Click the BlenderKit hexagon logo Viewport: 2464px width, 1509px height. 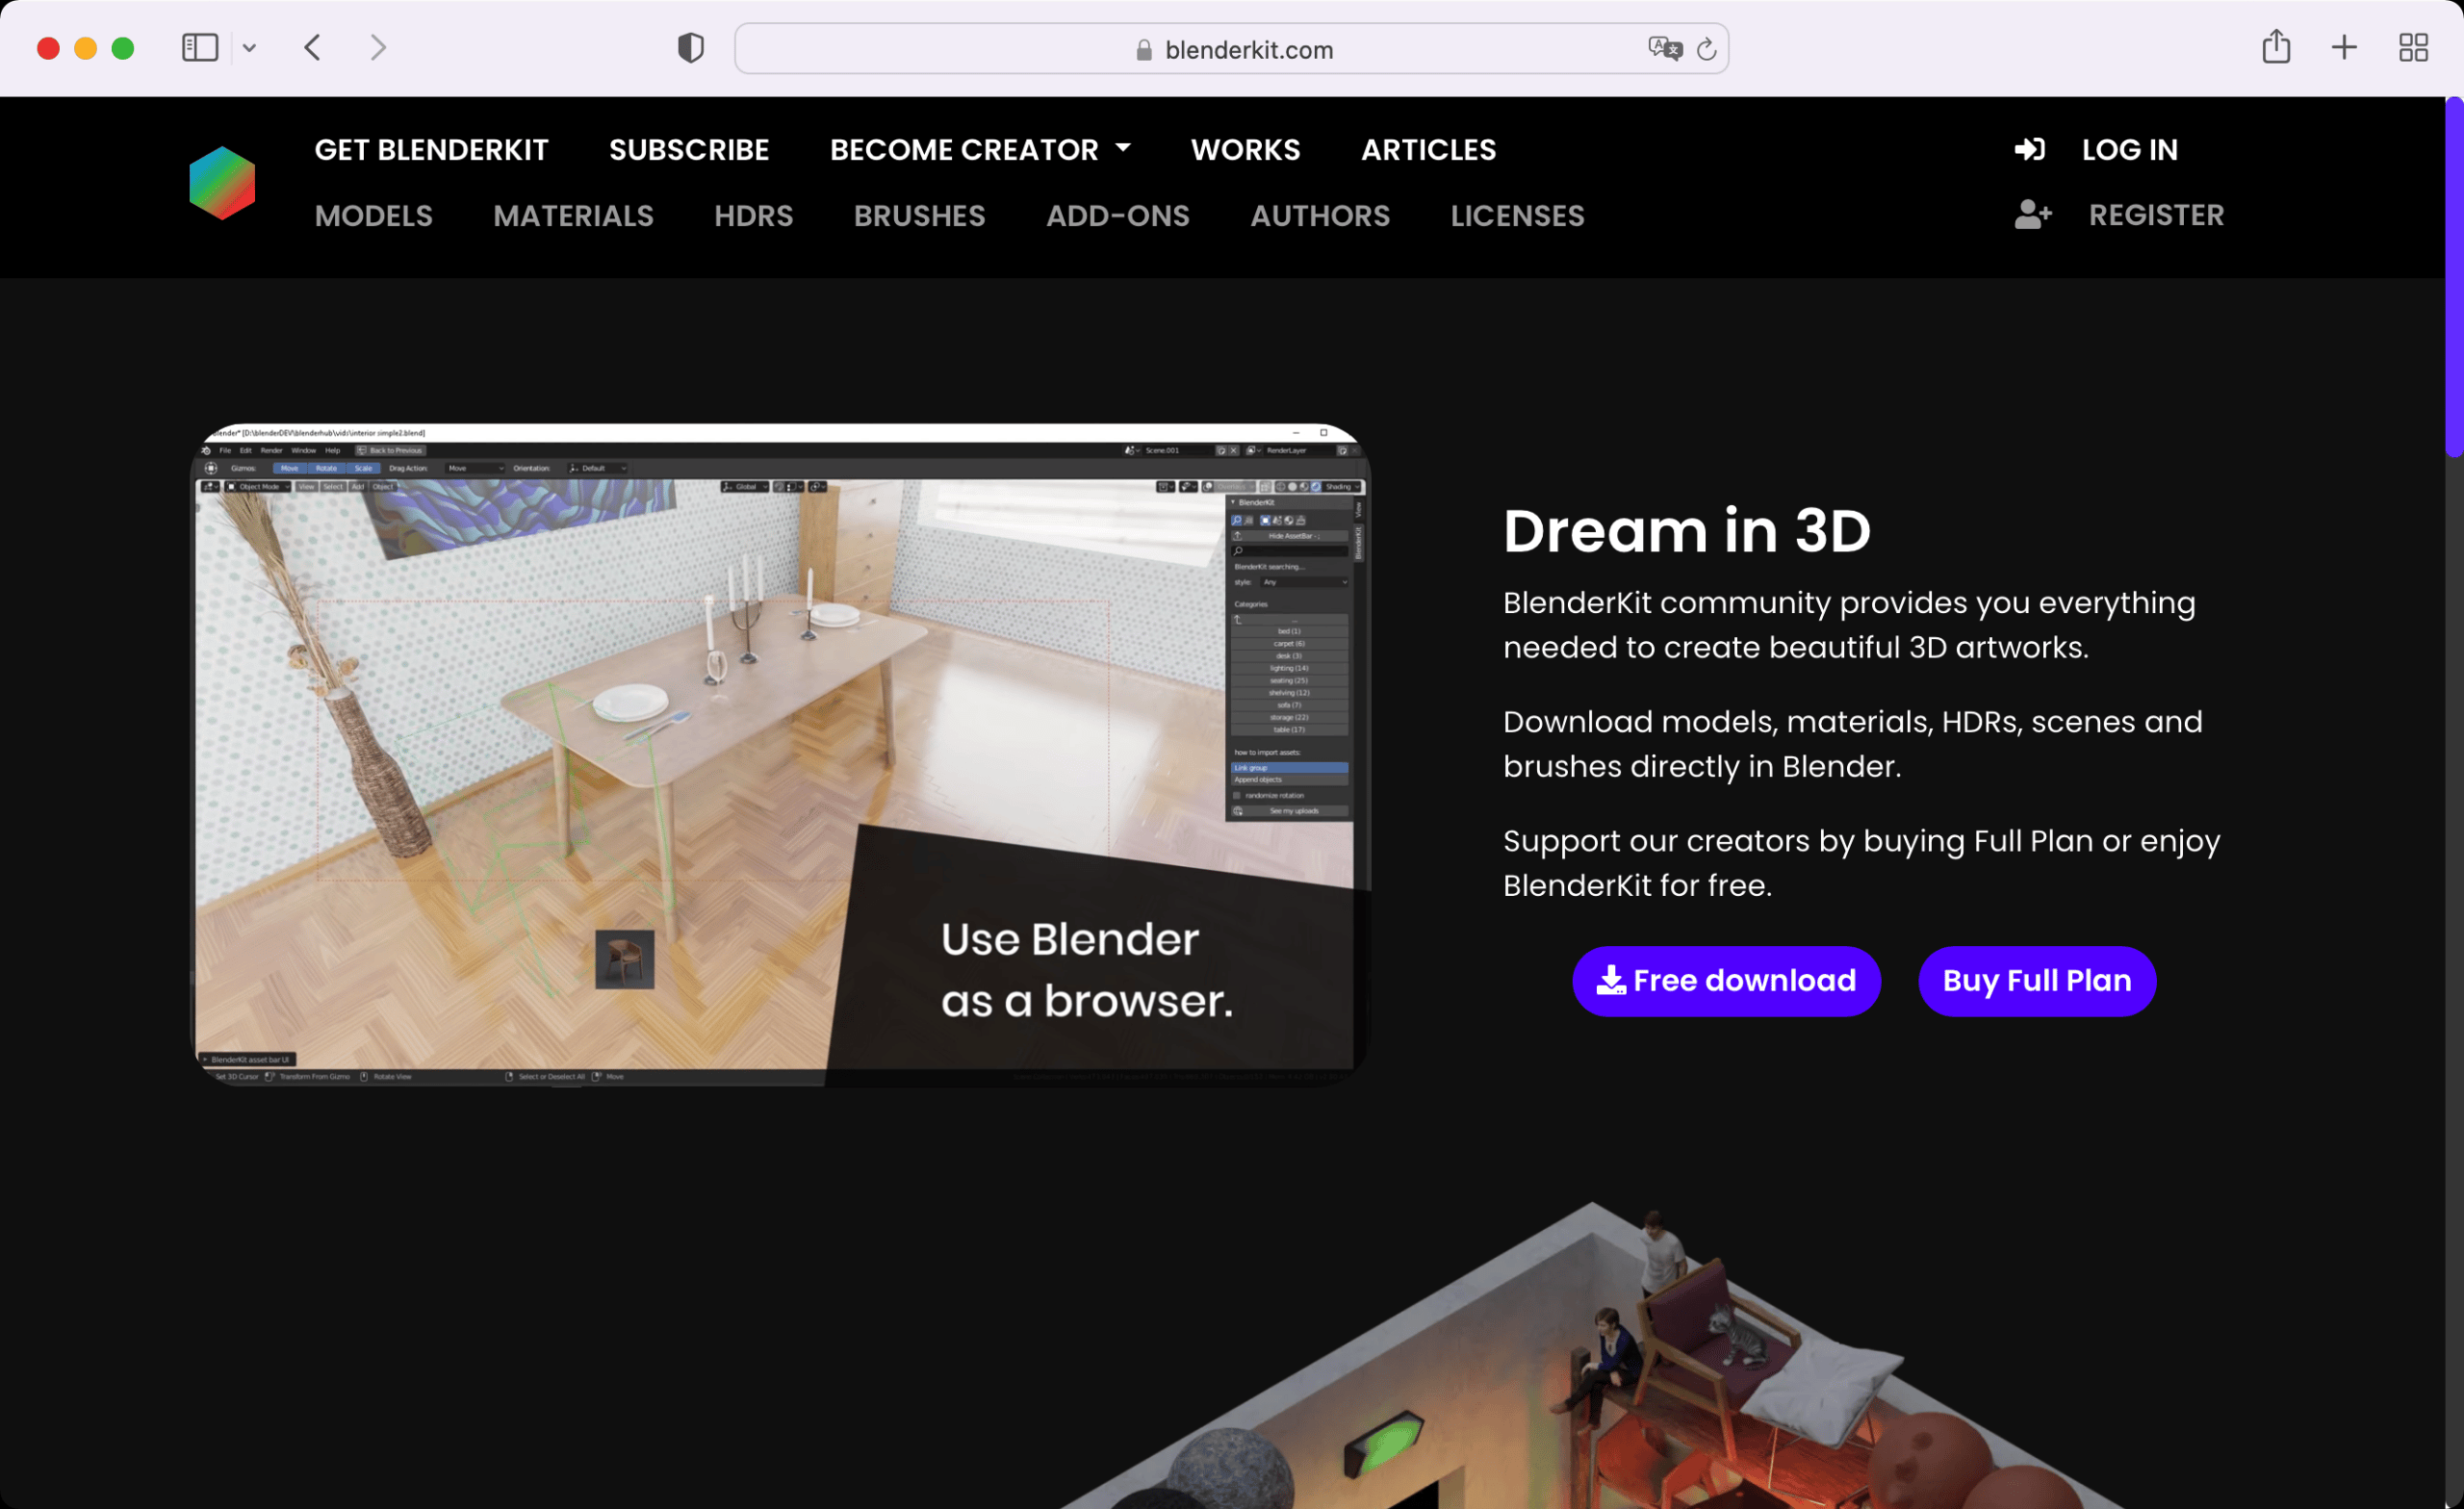pyautogui.click(x=222, y=183)
